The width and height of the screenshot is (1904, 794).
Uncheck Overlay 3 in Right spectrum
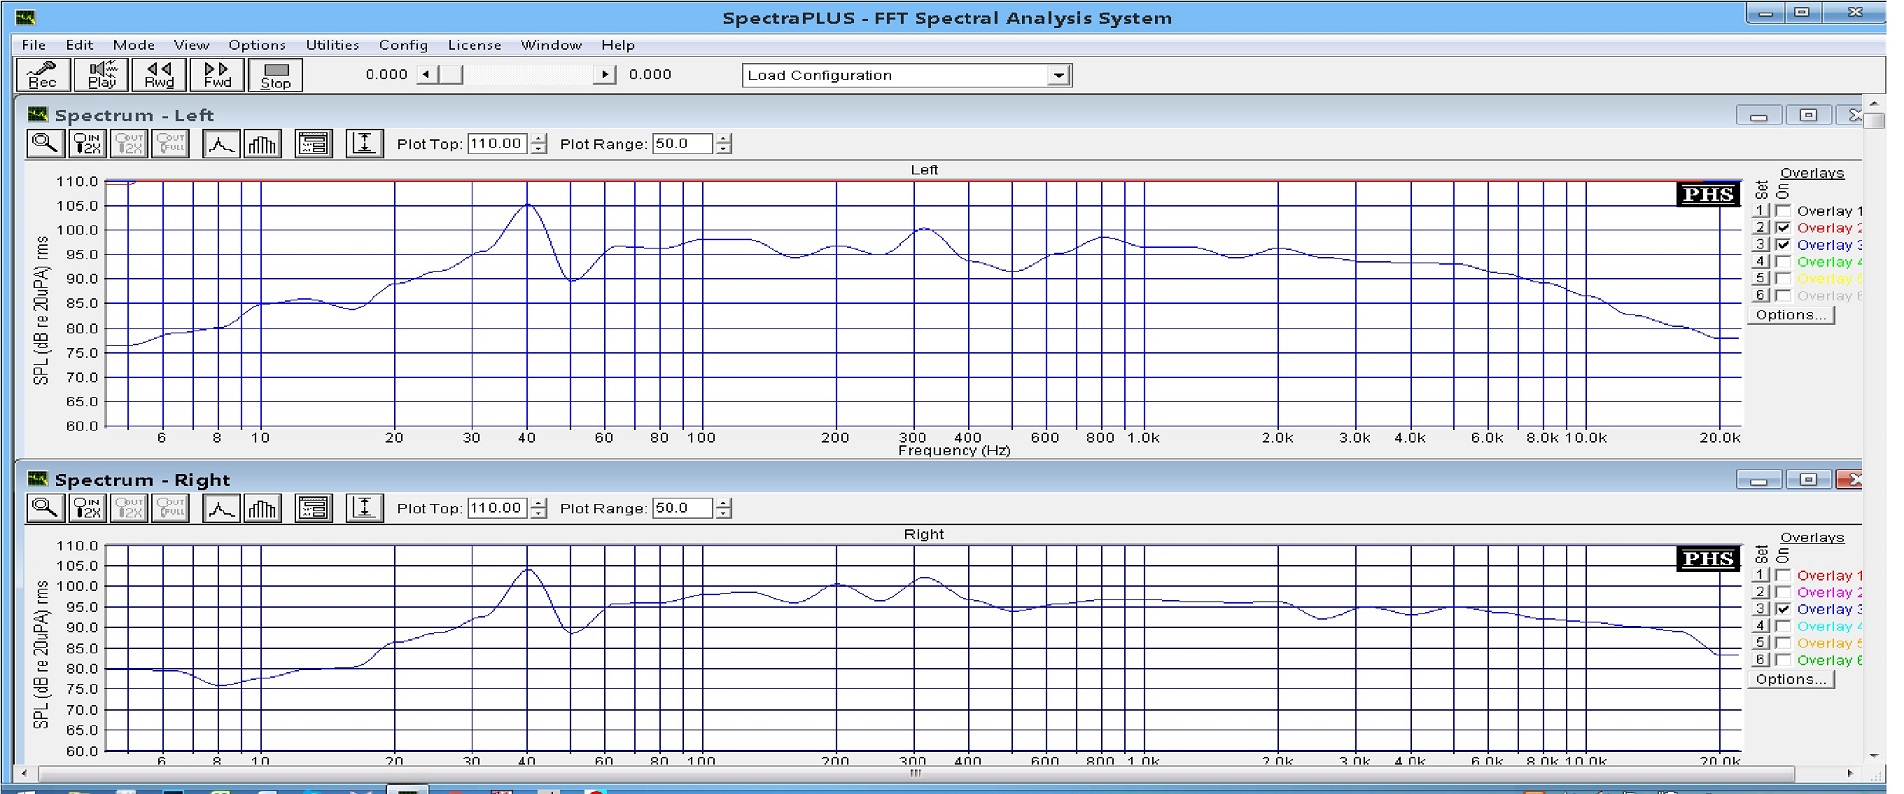[x=1783, y=609]
